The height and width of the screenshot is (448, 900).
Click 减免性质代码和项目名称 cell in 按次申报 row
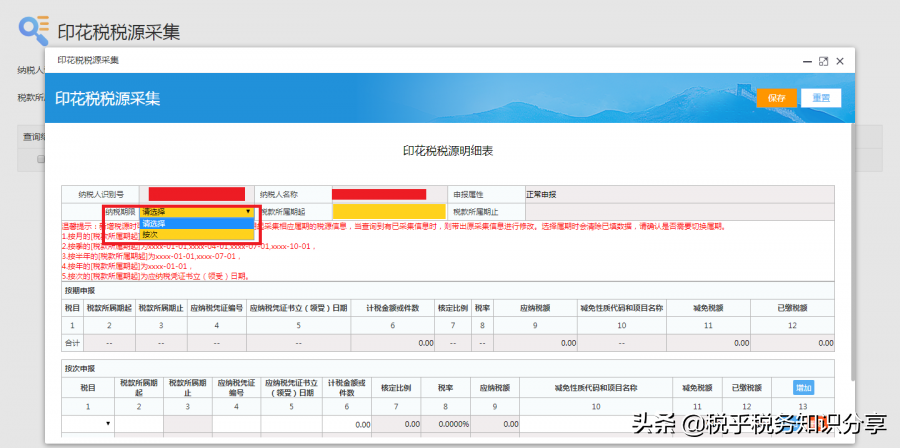pyautogui.click(x=596, y=424)
